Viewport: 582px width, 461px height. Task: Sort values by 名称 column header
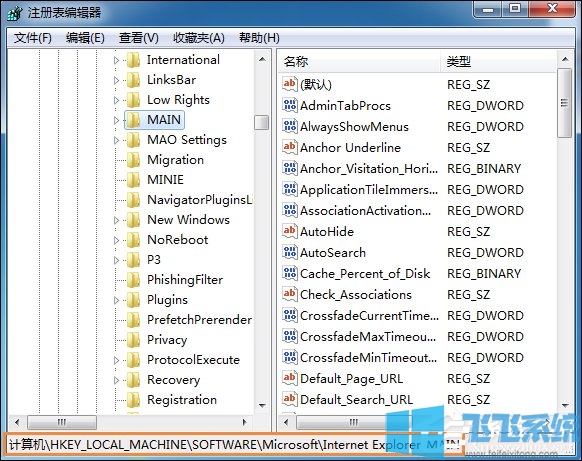(x=359, y=61)
